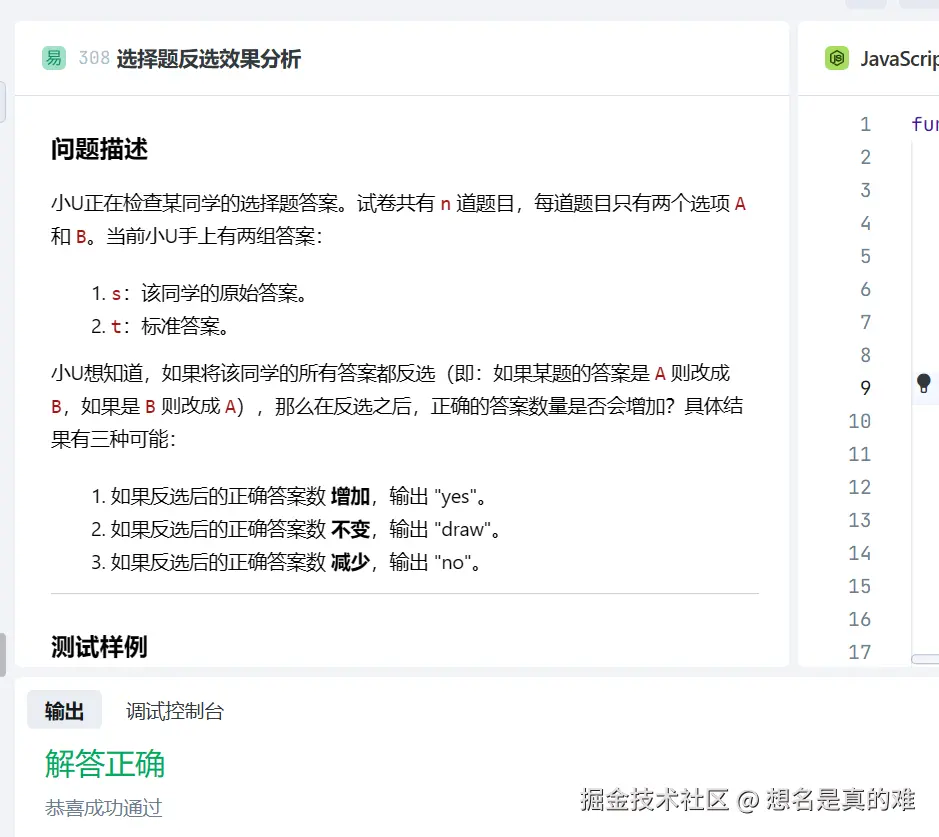Image resolution: width=939 pixels, height=837 pixels.
Task: Click the green 解答正确 result message
Action: pos(103,763)
